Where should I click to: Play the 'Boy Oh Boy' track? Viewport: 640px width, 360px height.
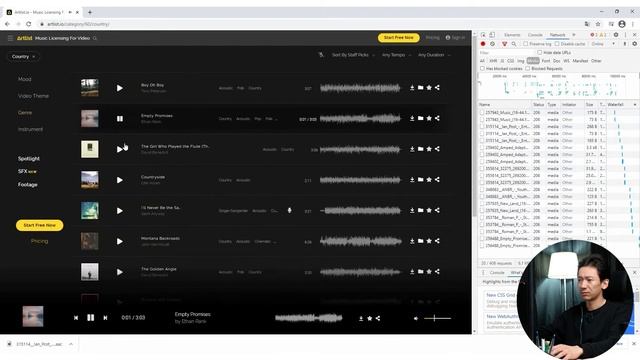tap(120, 88)
